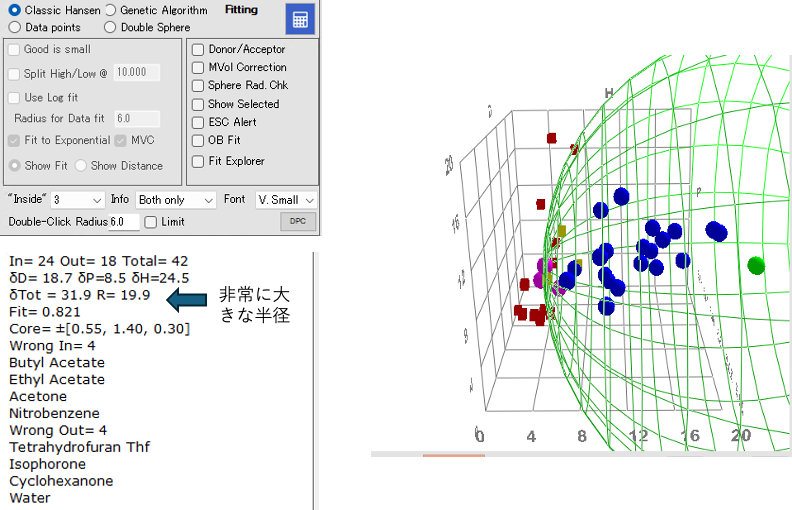Click the green sphere center point
Viewport: 792px width, 510px height.
(x=756, y=265)
